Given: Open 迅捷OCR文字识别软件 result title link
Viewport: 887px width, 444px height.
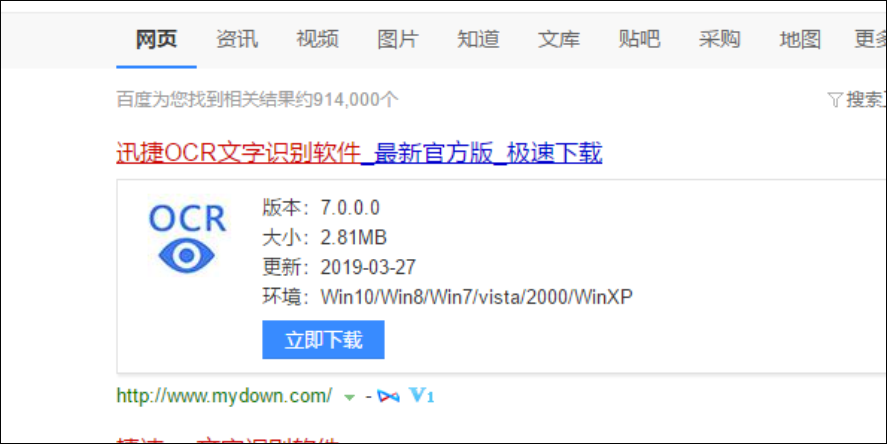Looking at the screenshot, I should [359, 153].
